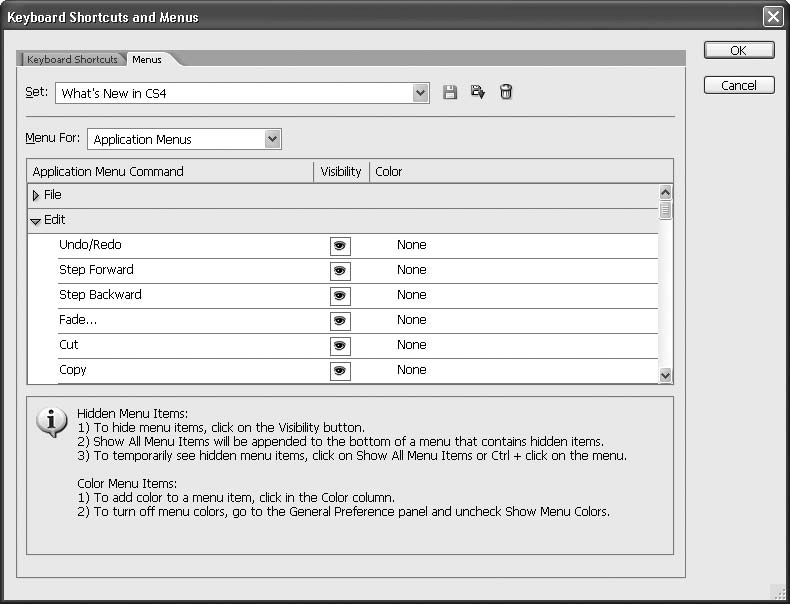Set color for Undo/Redo from None
The height and width of the screenshot is (604, 790).
[x=411, y=245]
